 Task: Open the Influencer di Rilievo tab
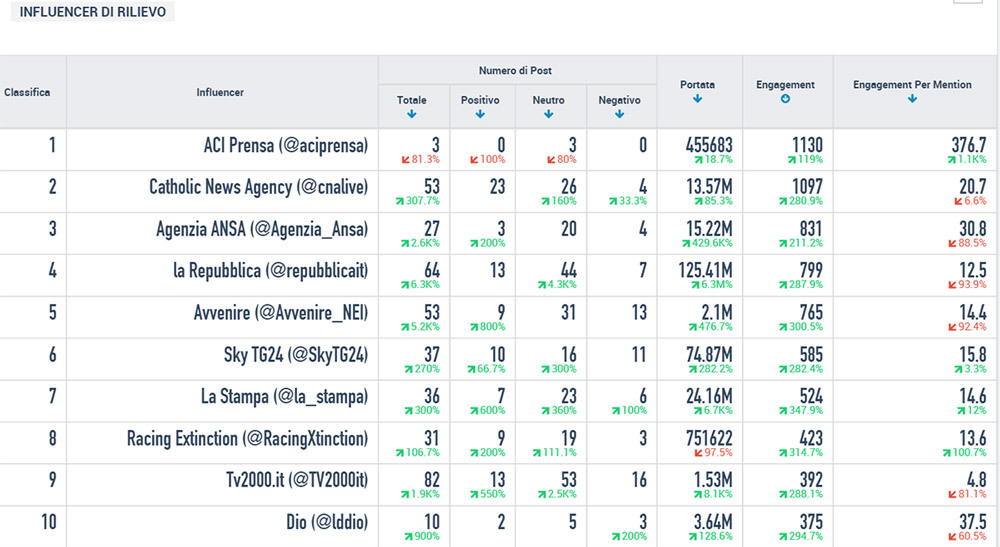tap(92, 11)
